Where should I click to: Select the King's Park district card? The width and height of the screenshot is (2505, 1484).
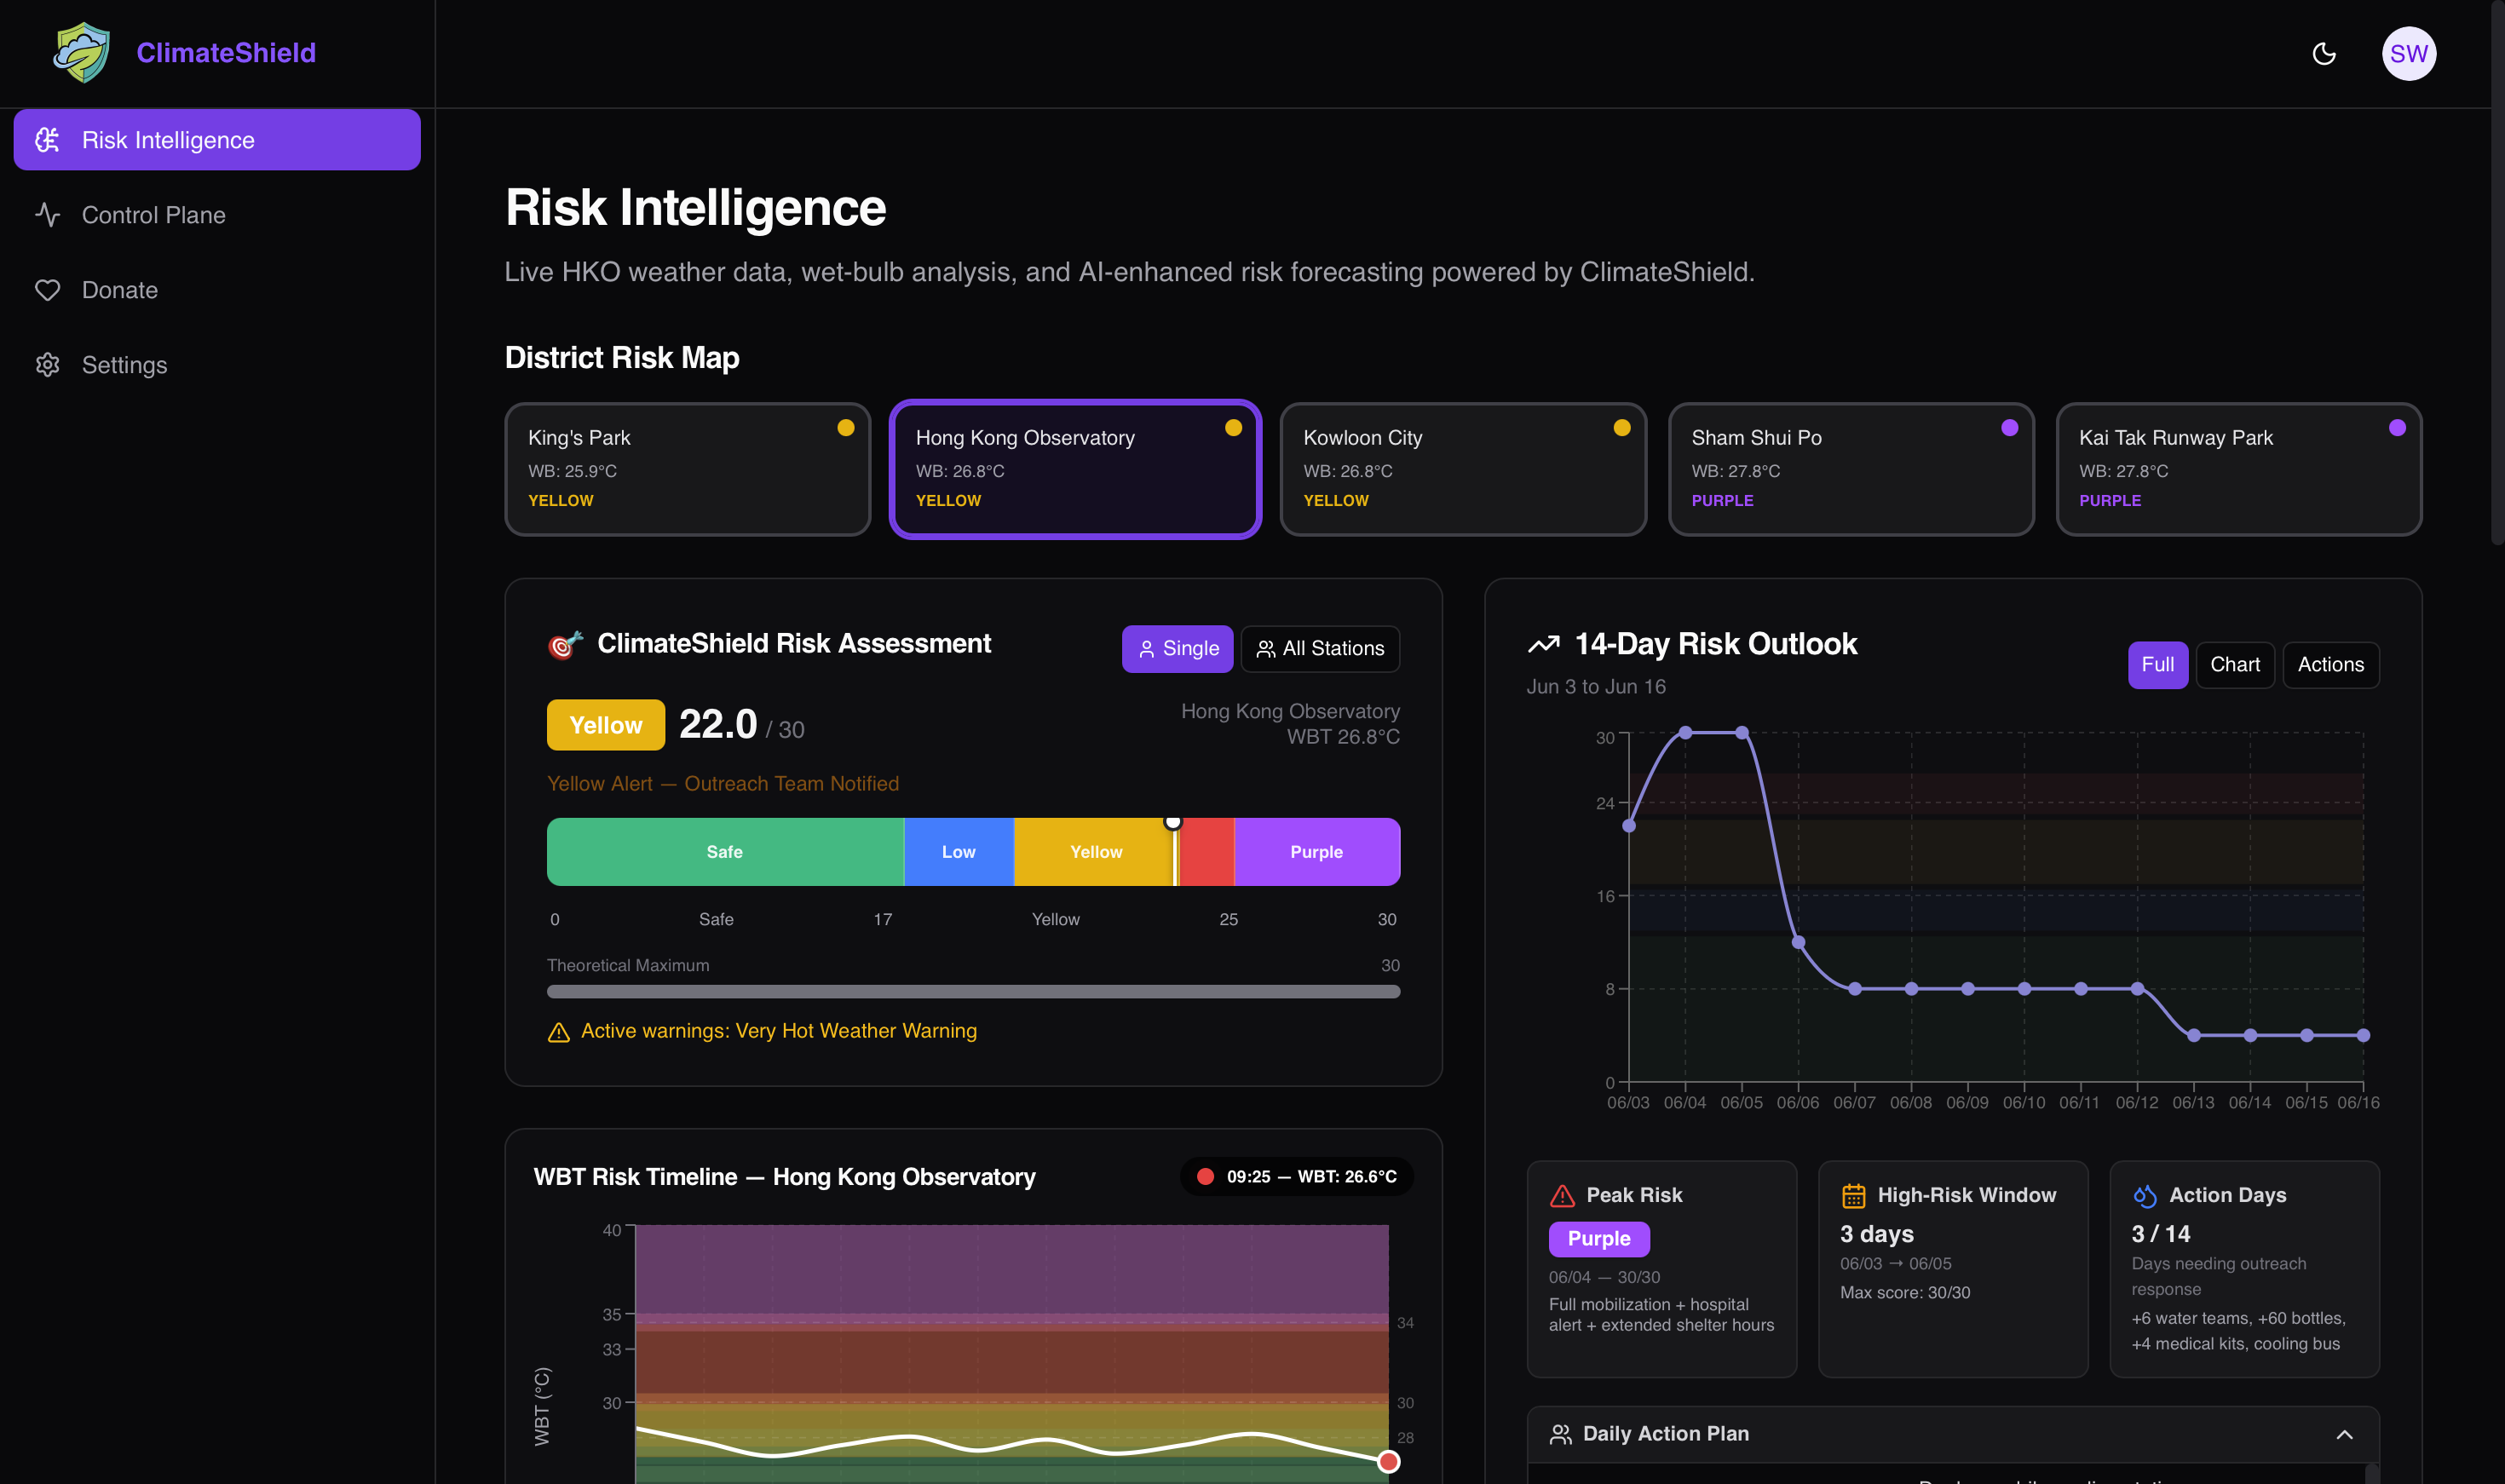(x=688, y=469)
